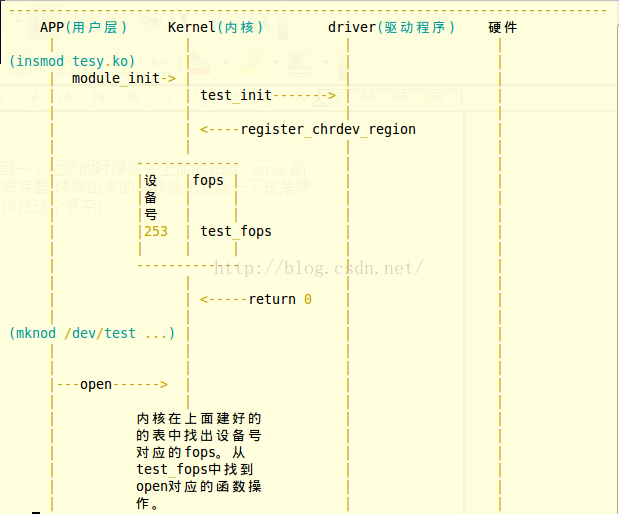Select the "test_init" call text
The image size is (619, 514).
[236, 95]
